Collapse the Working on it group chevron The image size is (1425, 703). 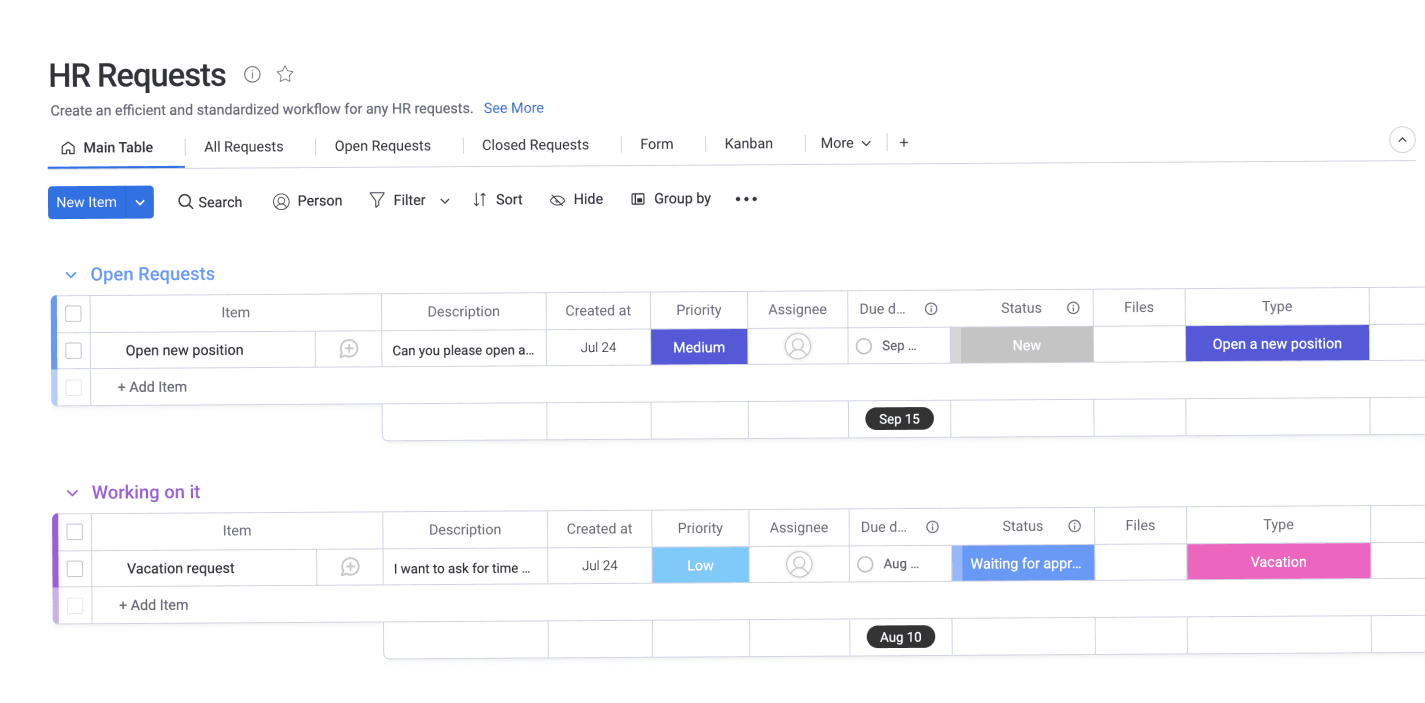[x=72, y=493]
